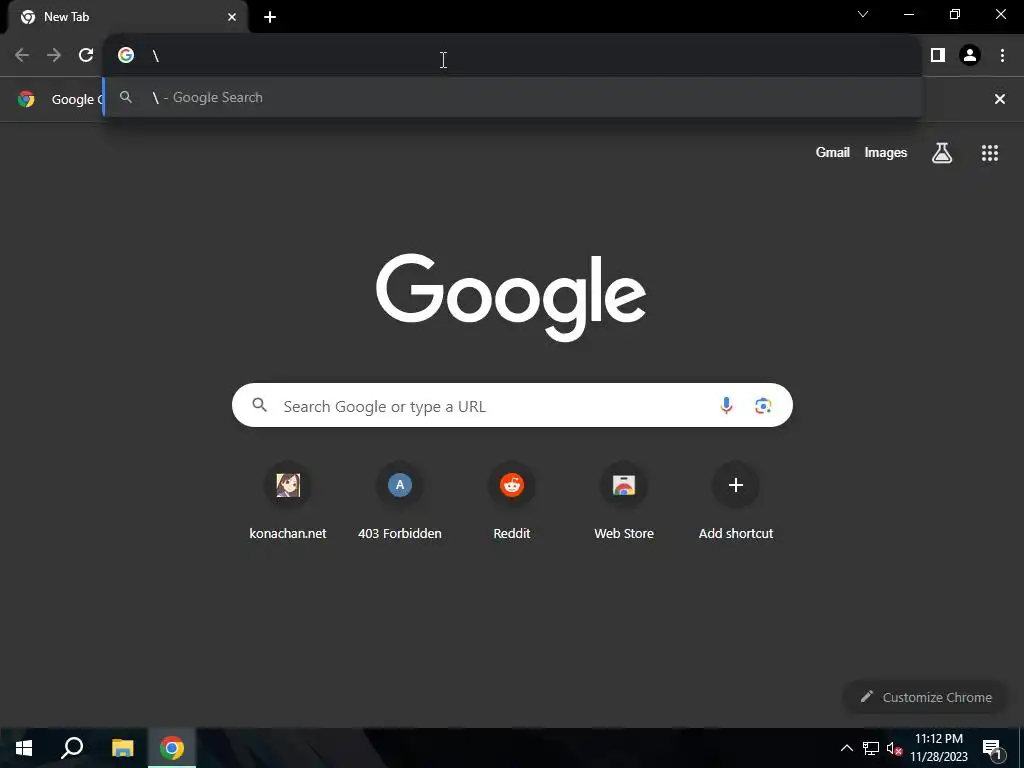1024x768 pixels.
Task: Select the "\ - Google Search" suggestion
Action: pyautogui.click(x=513, y=97)
